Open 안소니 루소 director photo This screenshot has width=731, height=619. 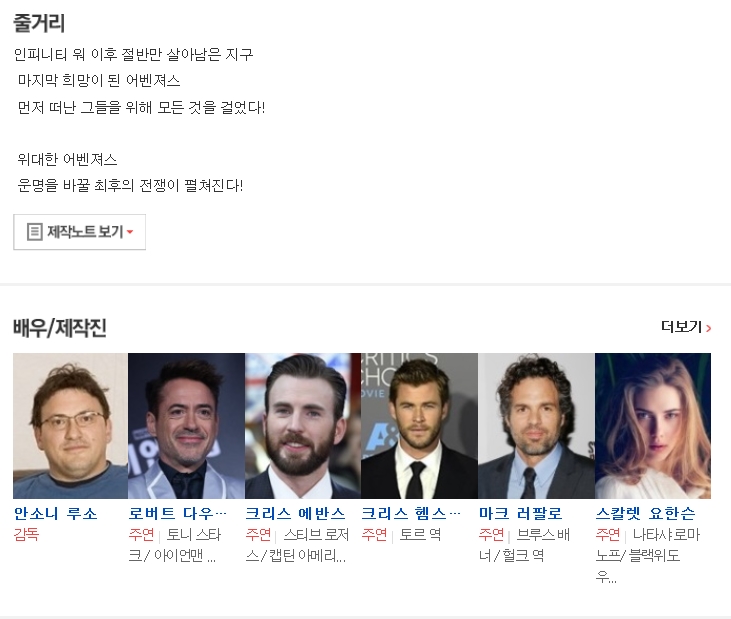70,426
